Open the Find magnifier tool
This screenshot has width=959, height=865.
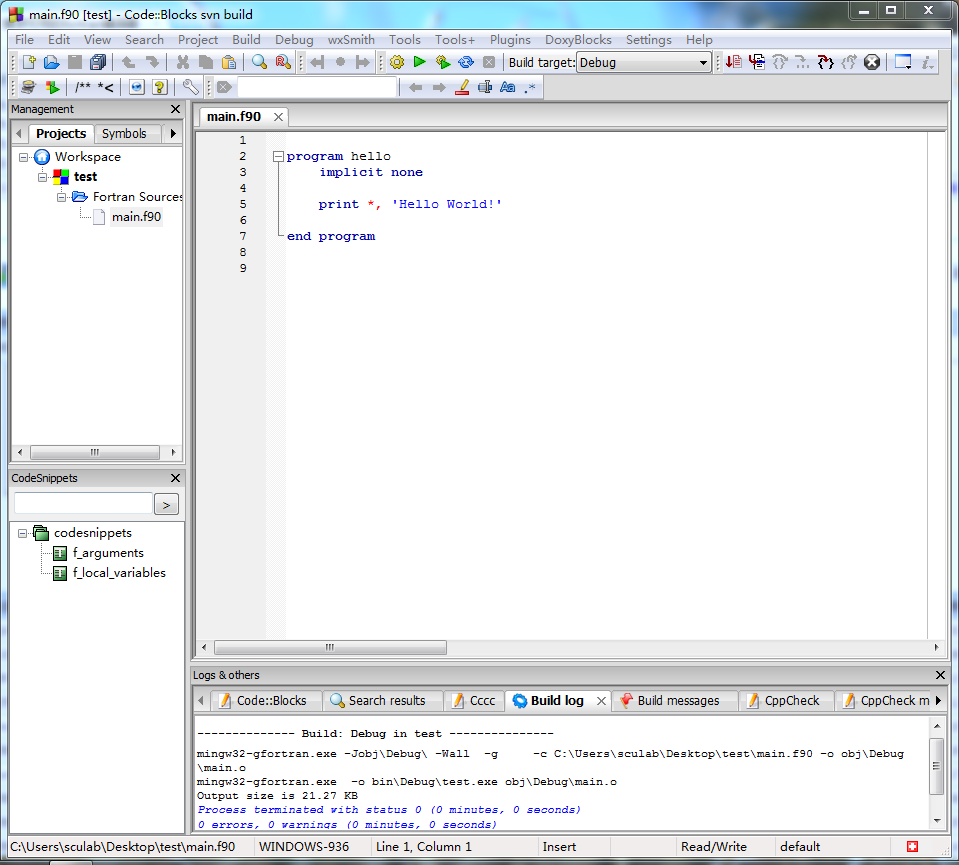tap(259, 62)
